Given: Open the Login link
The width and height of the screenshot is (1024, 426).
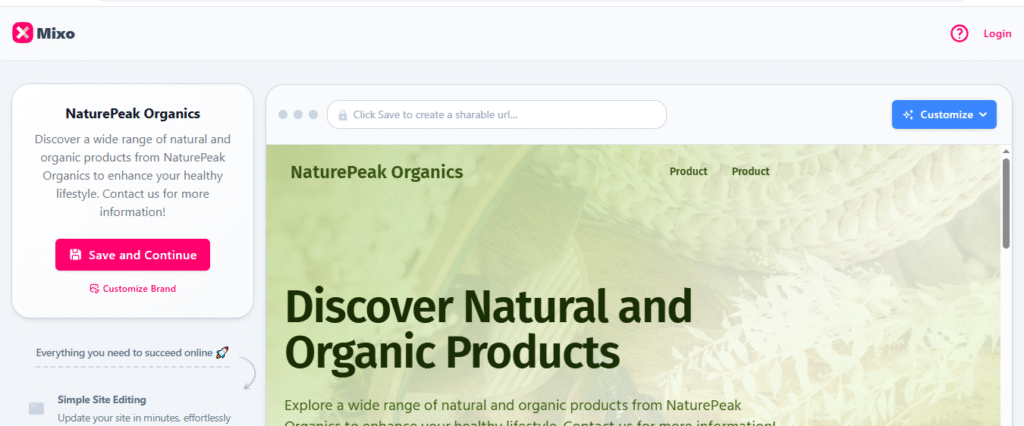Looking at the screenshot, I should pos(997,33).
